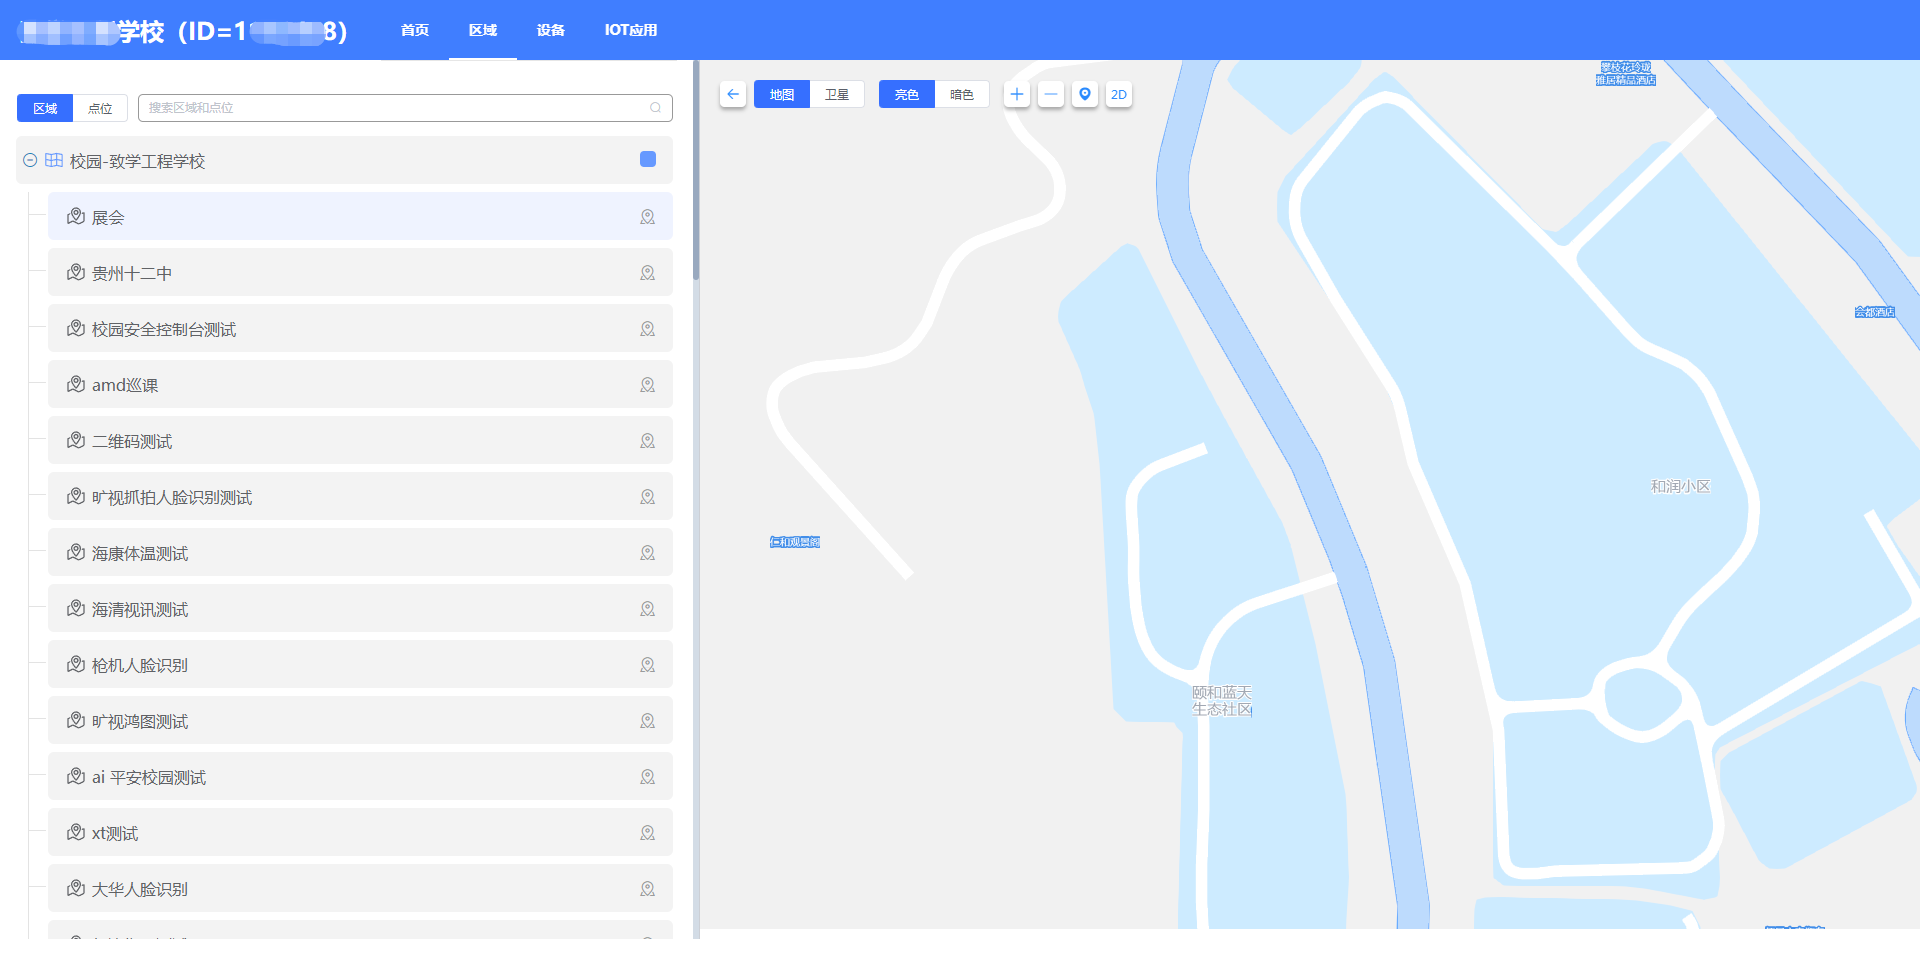1920x979 pixels.
Task: Switch map theme to 暗色
Action: 962,94
